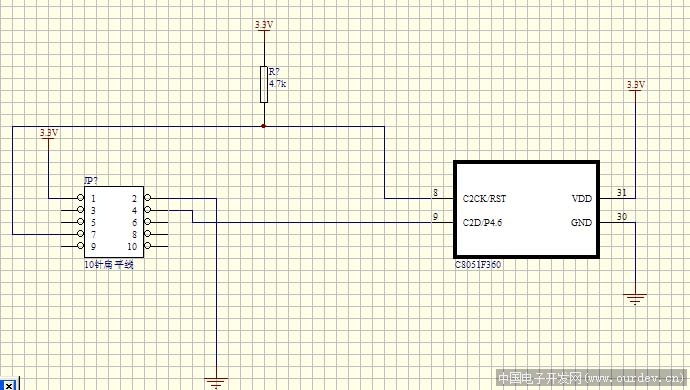This screenshot has height=390, width=690.
Task: Click the close X button at bottom-left
Action: click(8, 385)
